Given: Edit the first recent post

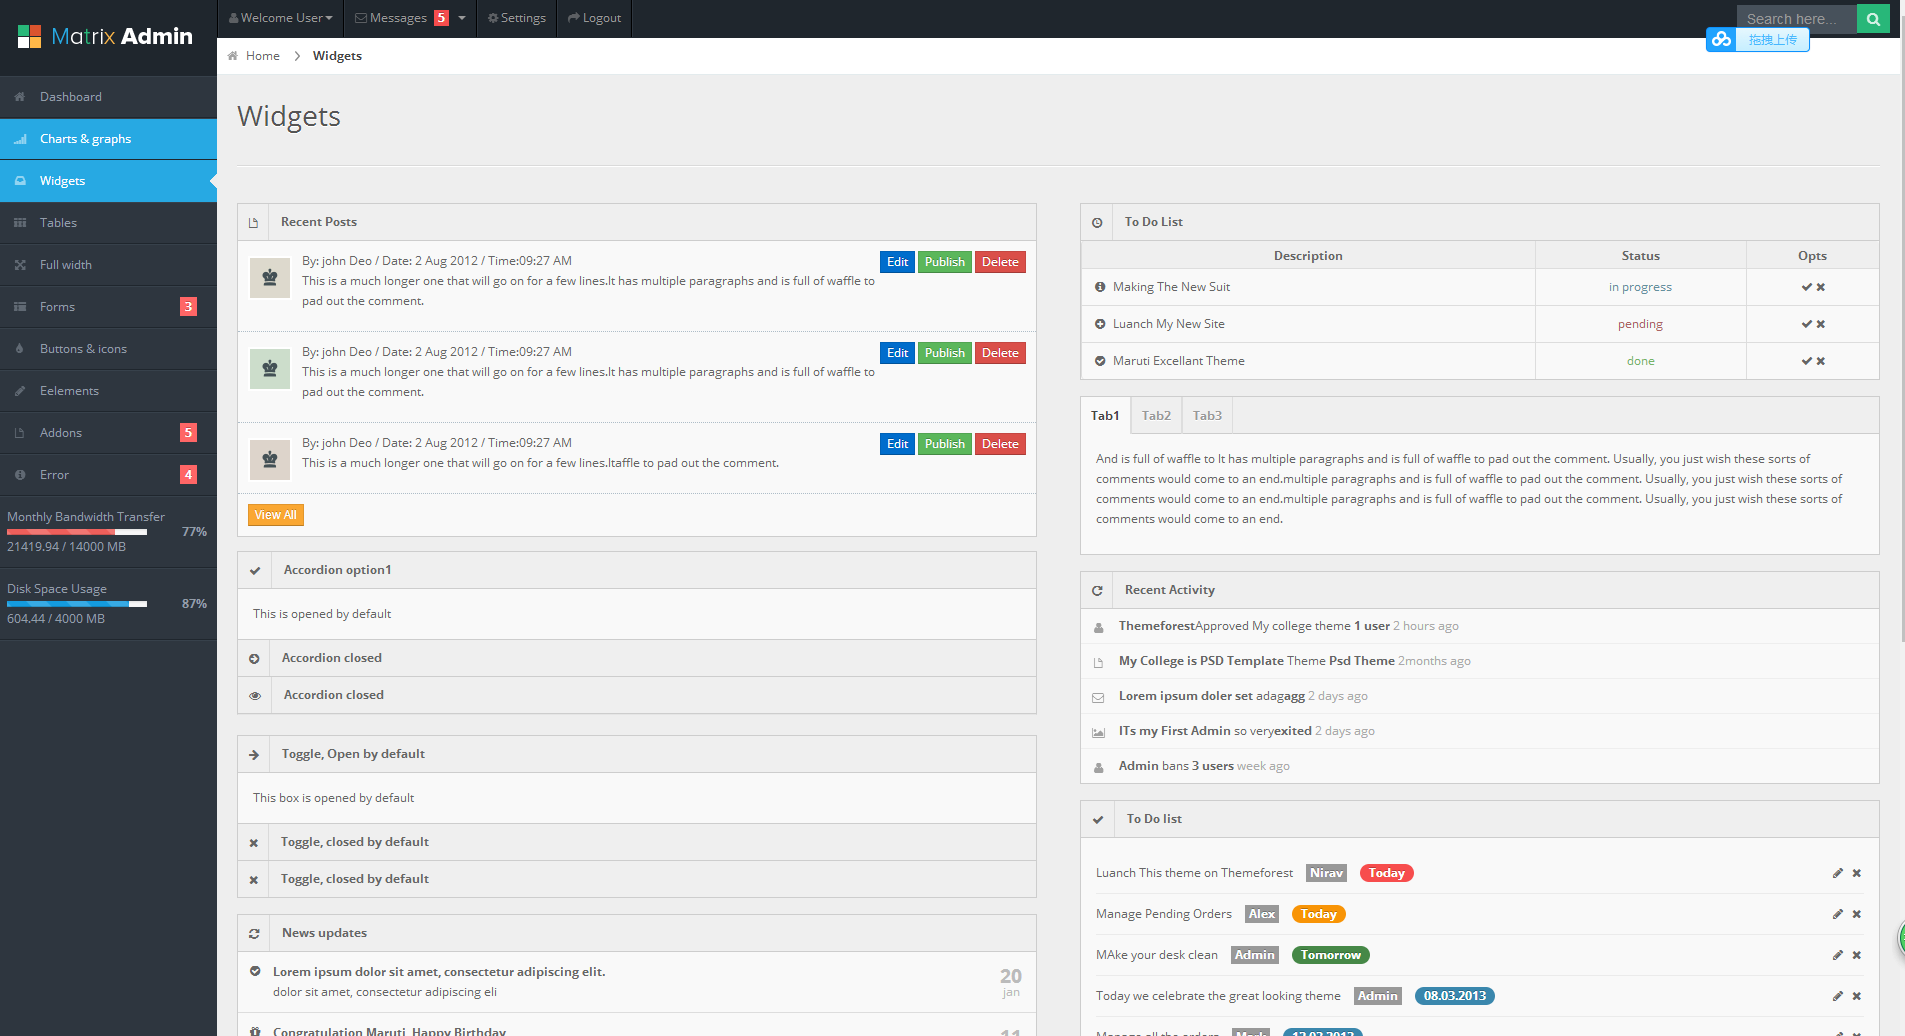Looking at the screenshot, I should coord(897,262).
